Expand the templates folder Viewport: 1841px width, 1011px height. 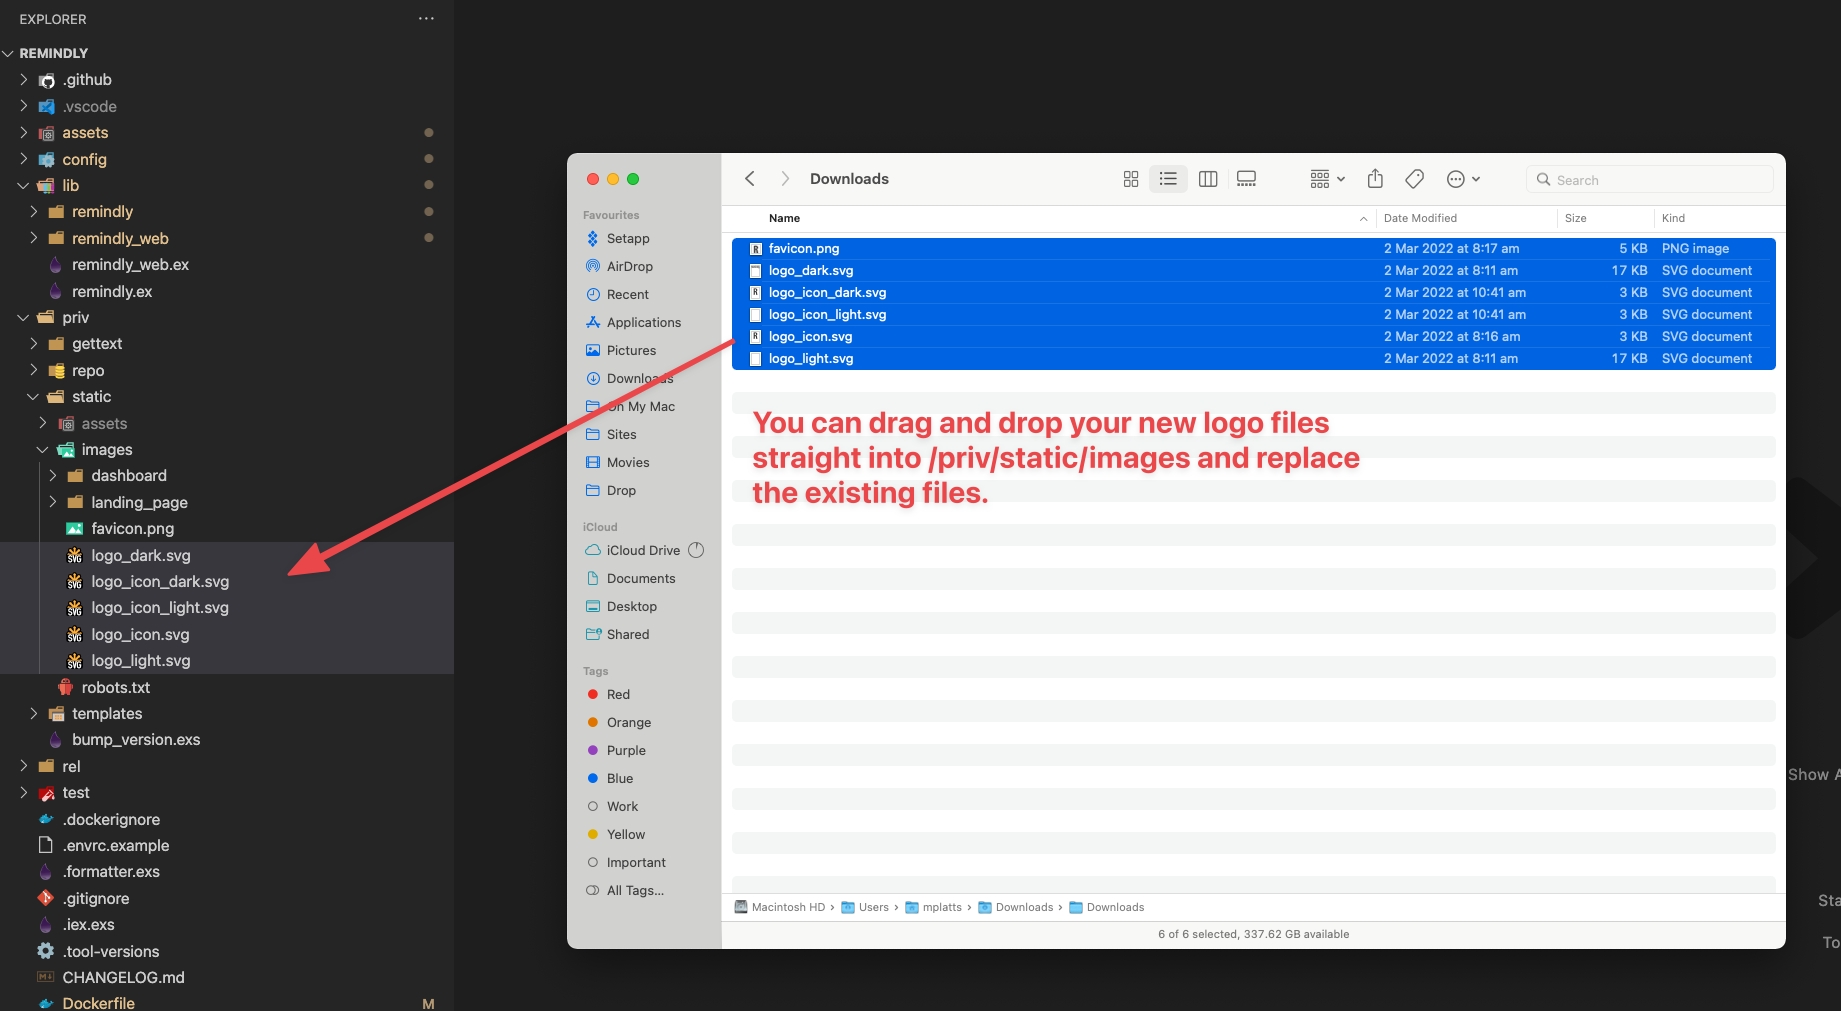[106, 713]
